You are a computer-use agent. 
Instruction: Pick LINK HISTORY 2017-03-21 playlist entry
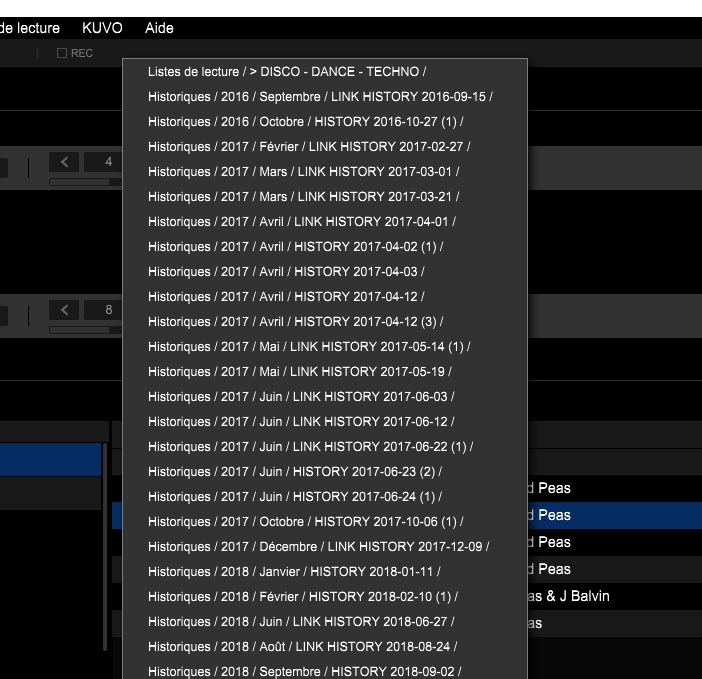pos(303,197)
